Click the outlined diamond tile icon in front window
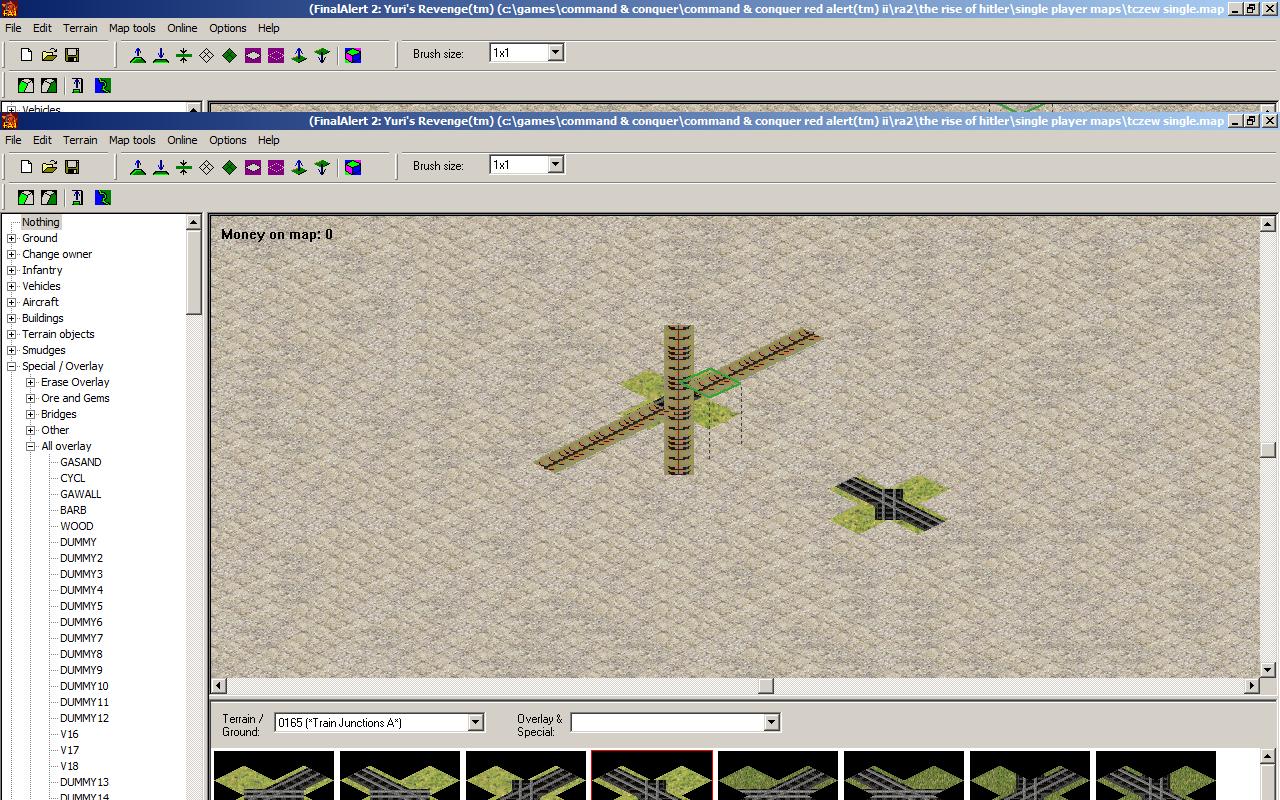 tap(207, 167)
